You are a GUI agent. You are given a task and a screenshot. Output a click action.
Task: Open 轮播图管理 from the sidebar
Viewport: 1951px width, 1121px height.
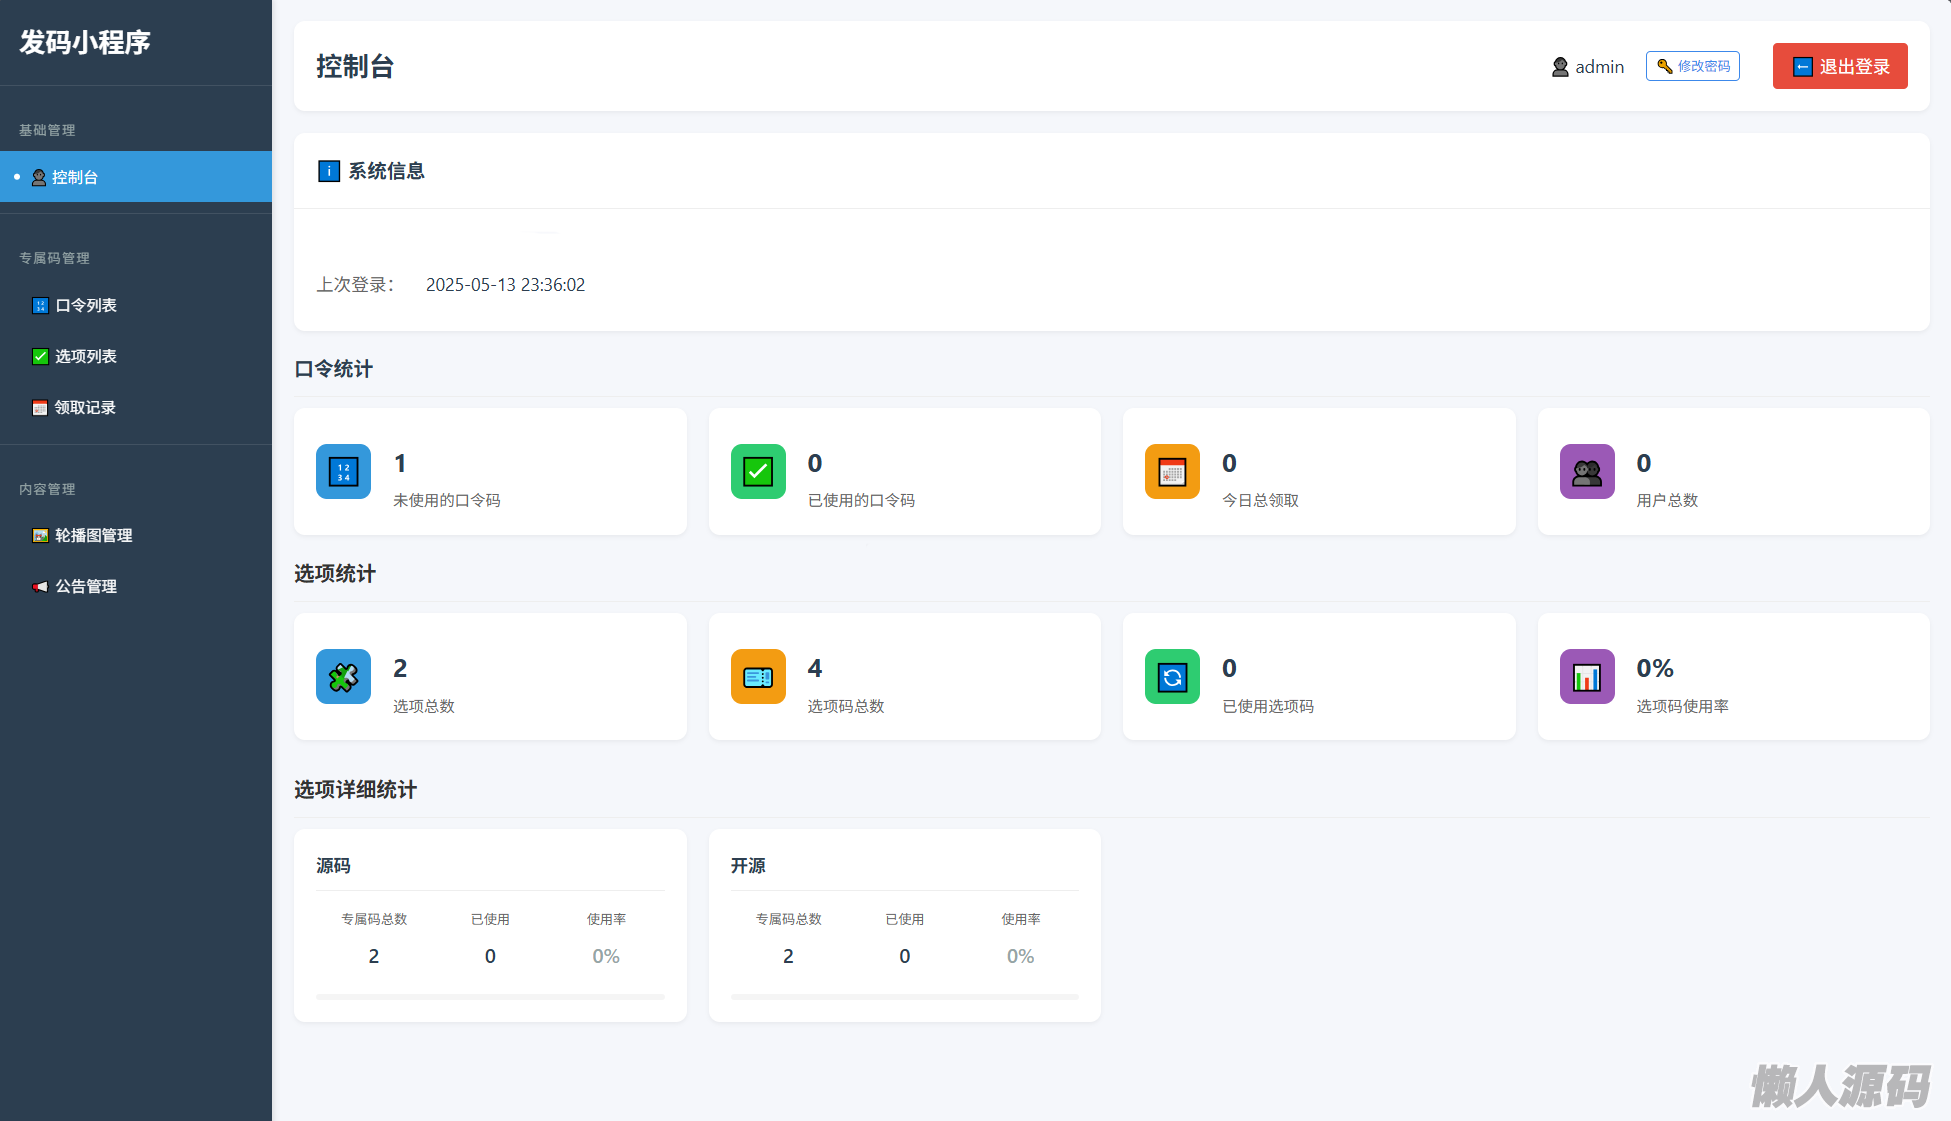(93, 535)
